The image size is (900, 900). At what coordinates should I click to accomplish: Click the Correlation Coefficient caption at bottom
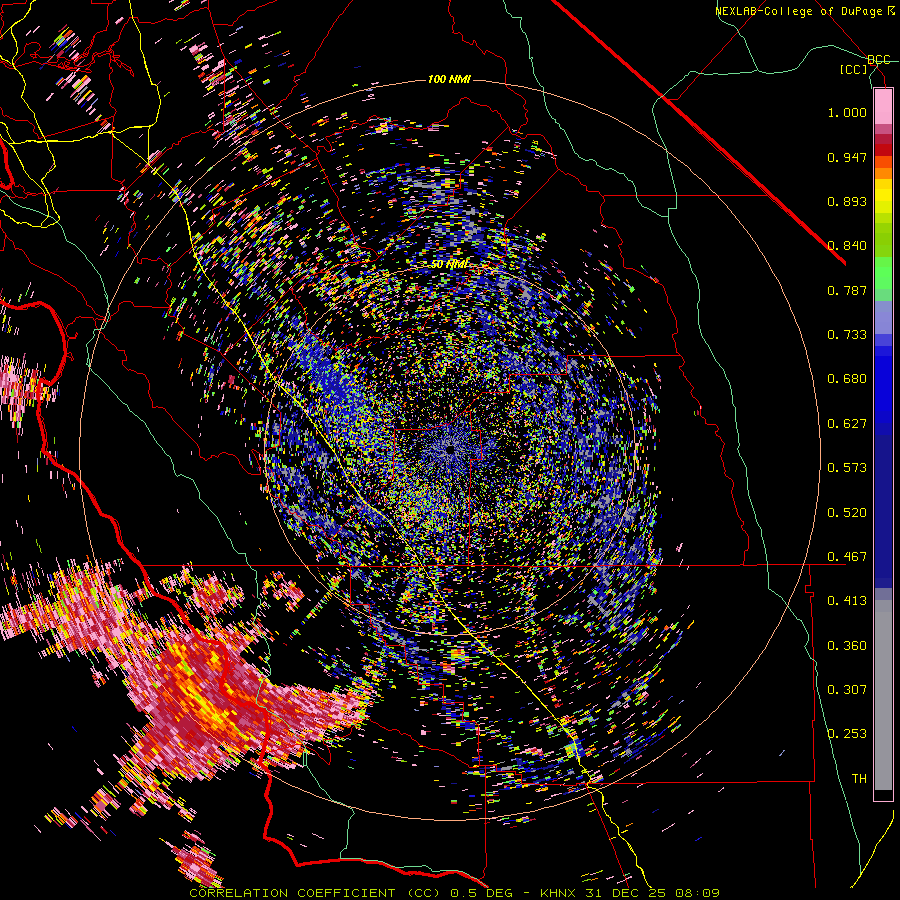click(x=454, y=893)
